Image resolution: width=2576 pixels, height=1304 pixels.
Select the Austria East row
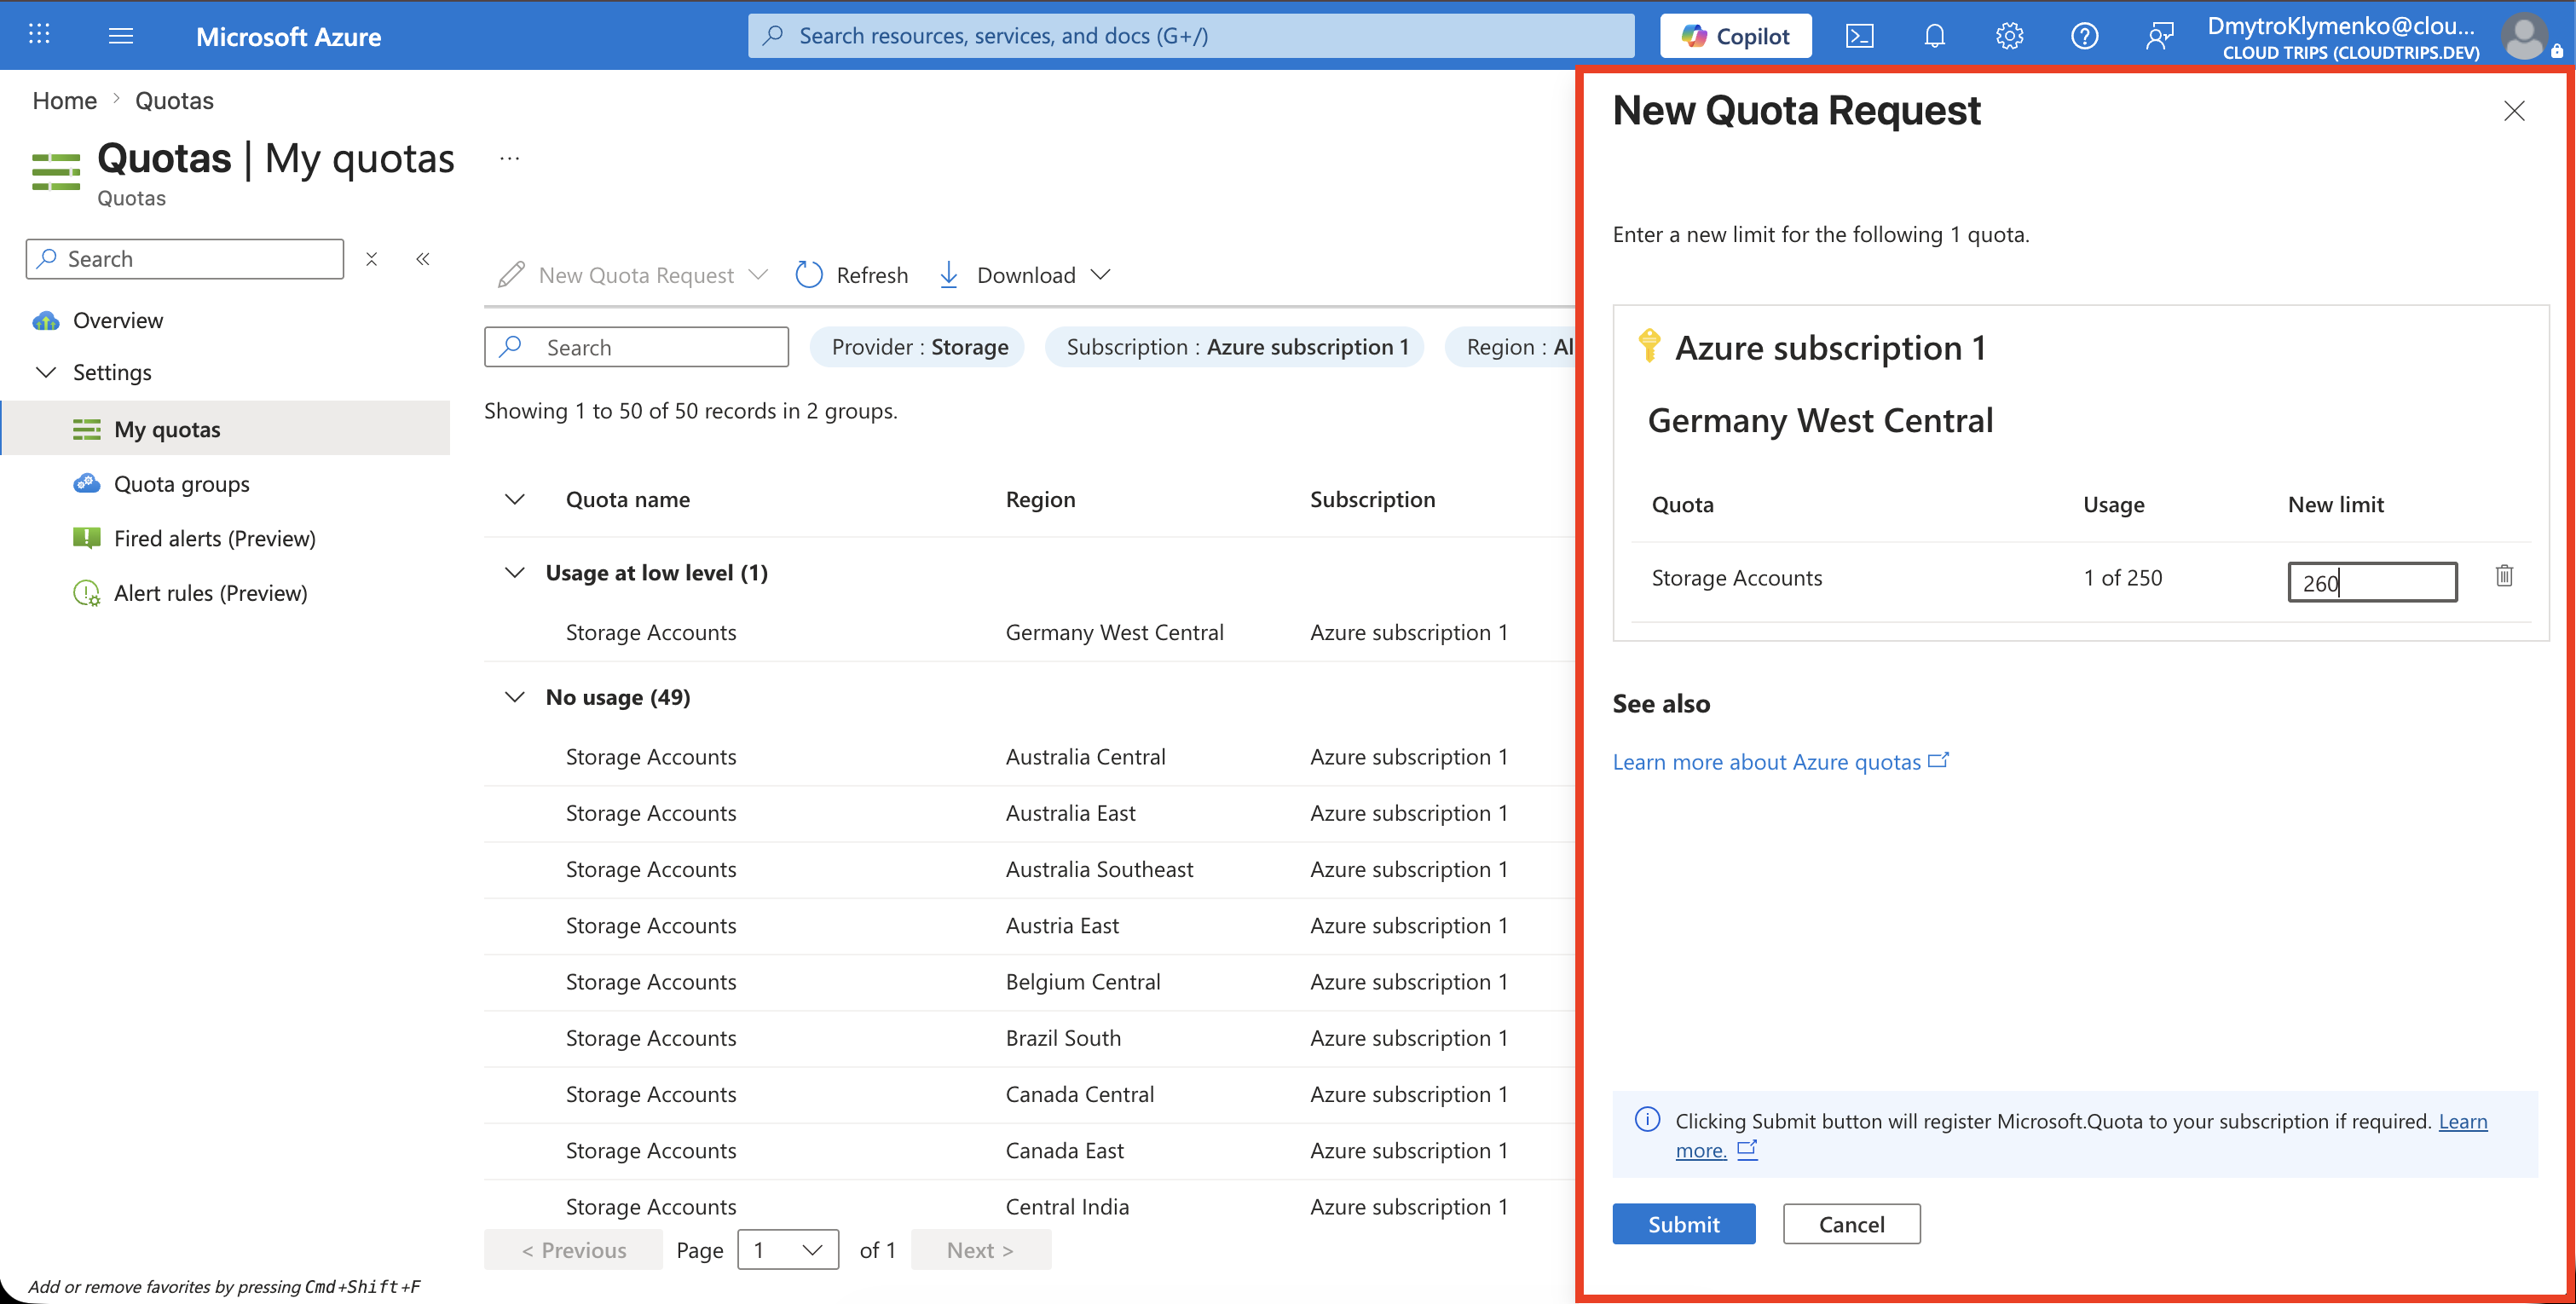pos(1030,926)
